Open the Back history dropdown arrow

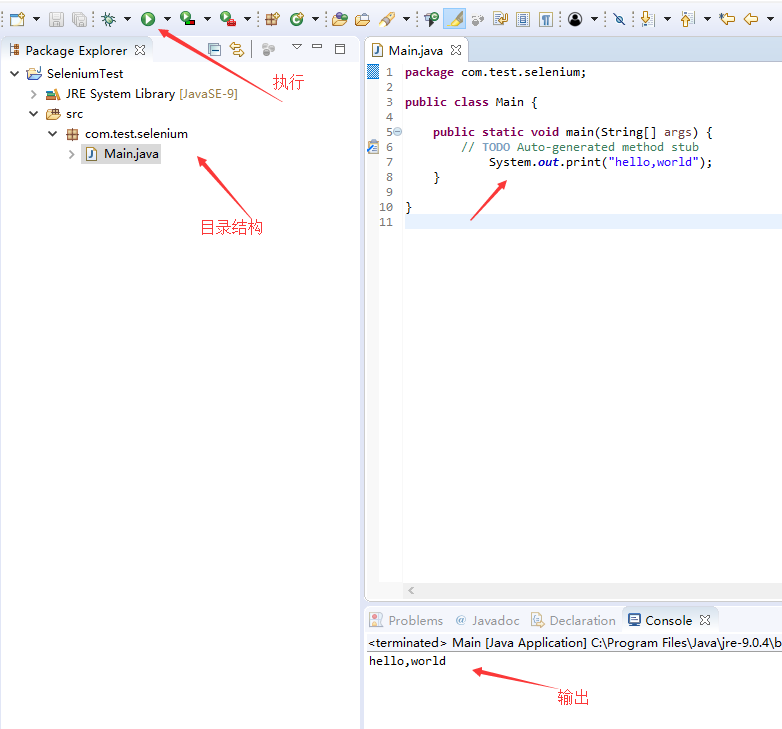770,19
